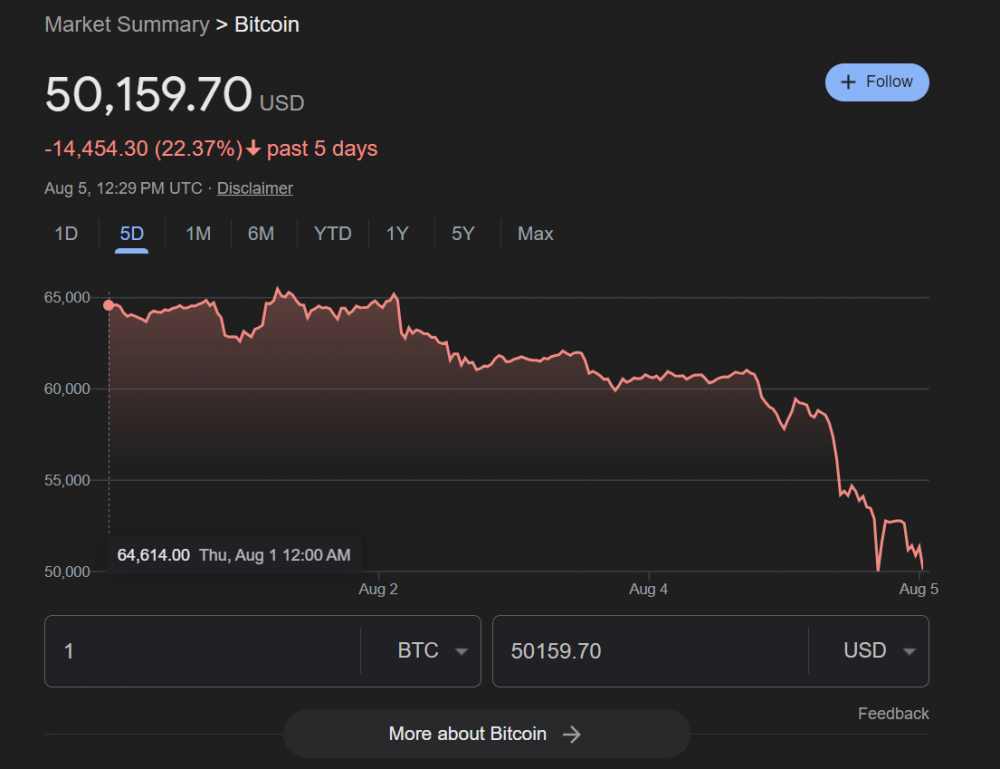Switch to the 6M chart range
This screenshot has height=769, width=1000.
click(x=261, y=234)
